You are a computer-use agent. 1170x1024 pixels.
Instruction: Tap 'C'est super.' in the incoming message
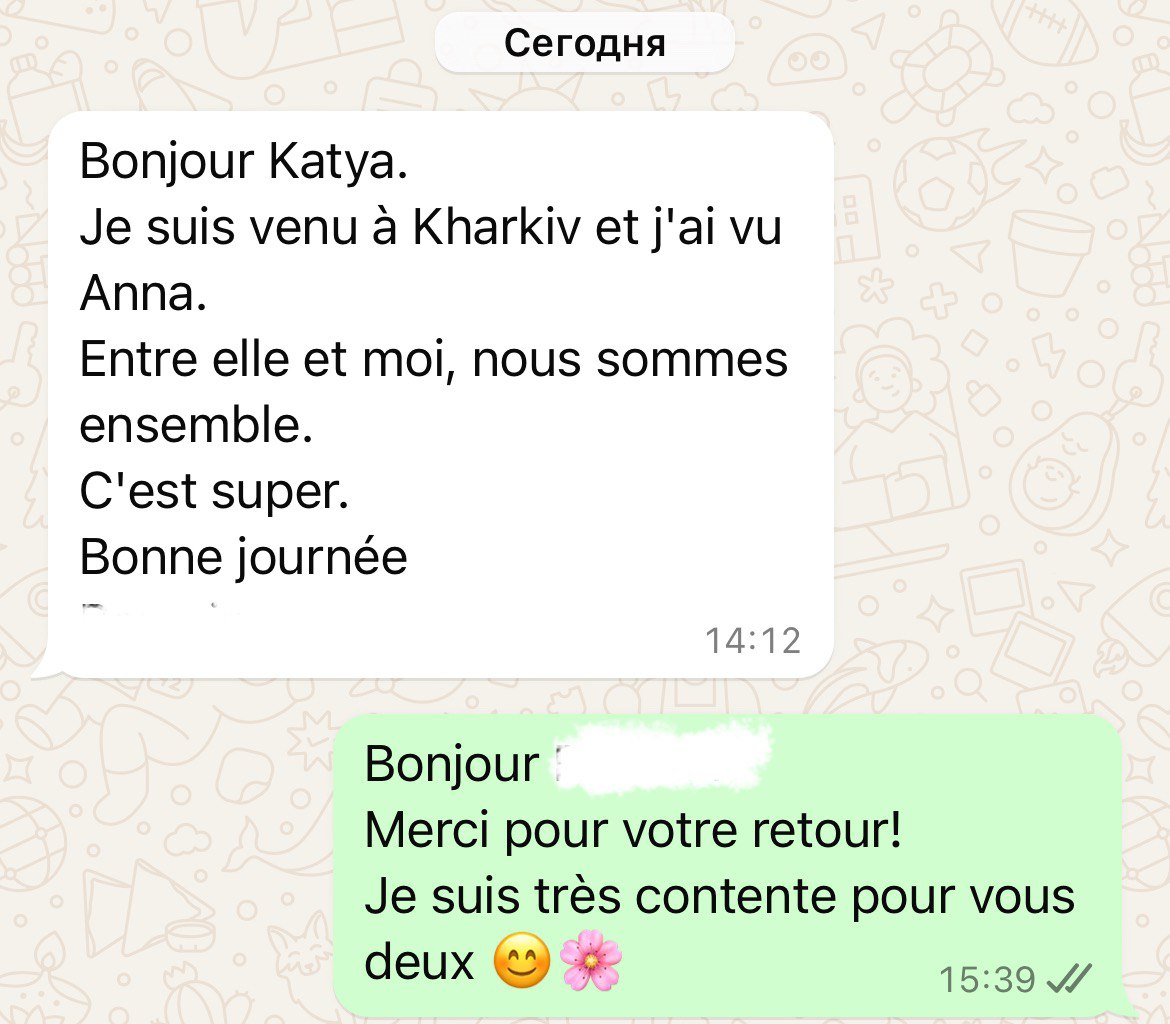pyautogui.click(x=214, y=492)
